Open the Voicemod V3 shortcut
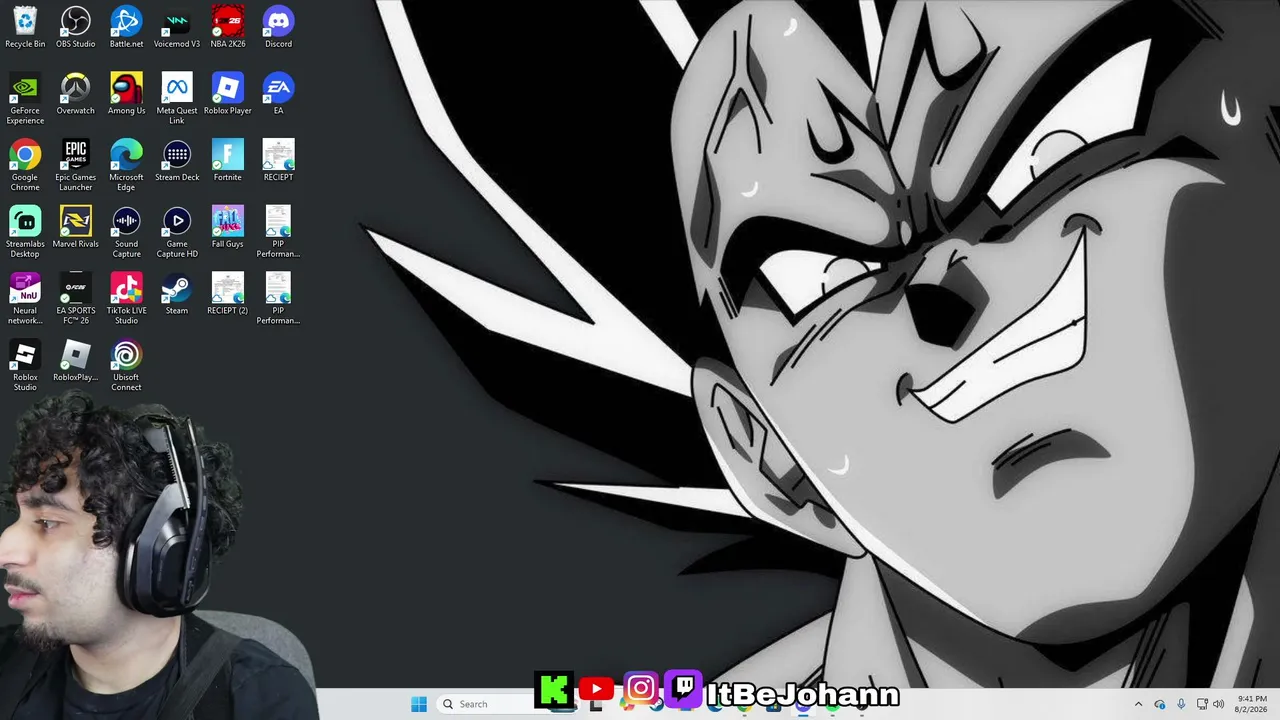This screenshot has width=1280, height=720. [177, 27]
